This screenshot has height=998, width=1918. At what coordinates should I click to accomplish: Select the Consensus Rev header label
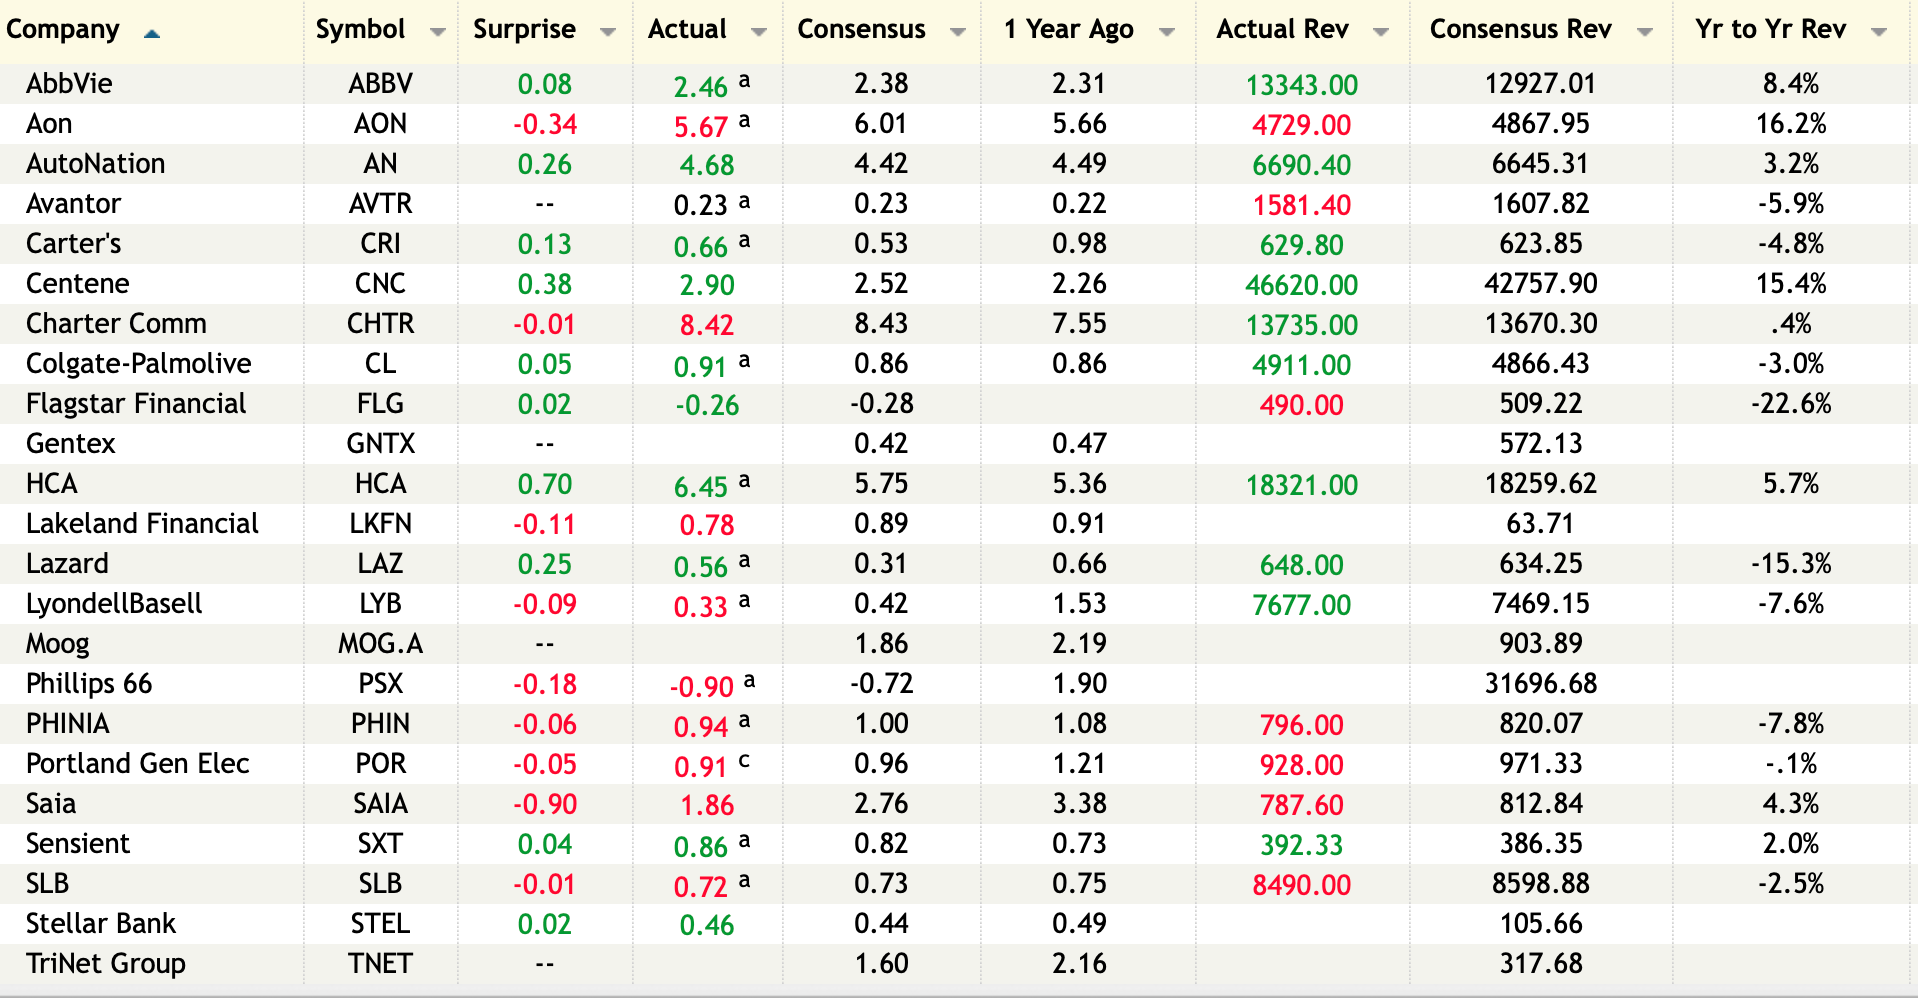[x=1520, y=30]
